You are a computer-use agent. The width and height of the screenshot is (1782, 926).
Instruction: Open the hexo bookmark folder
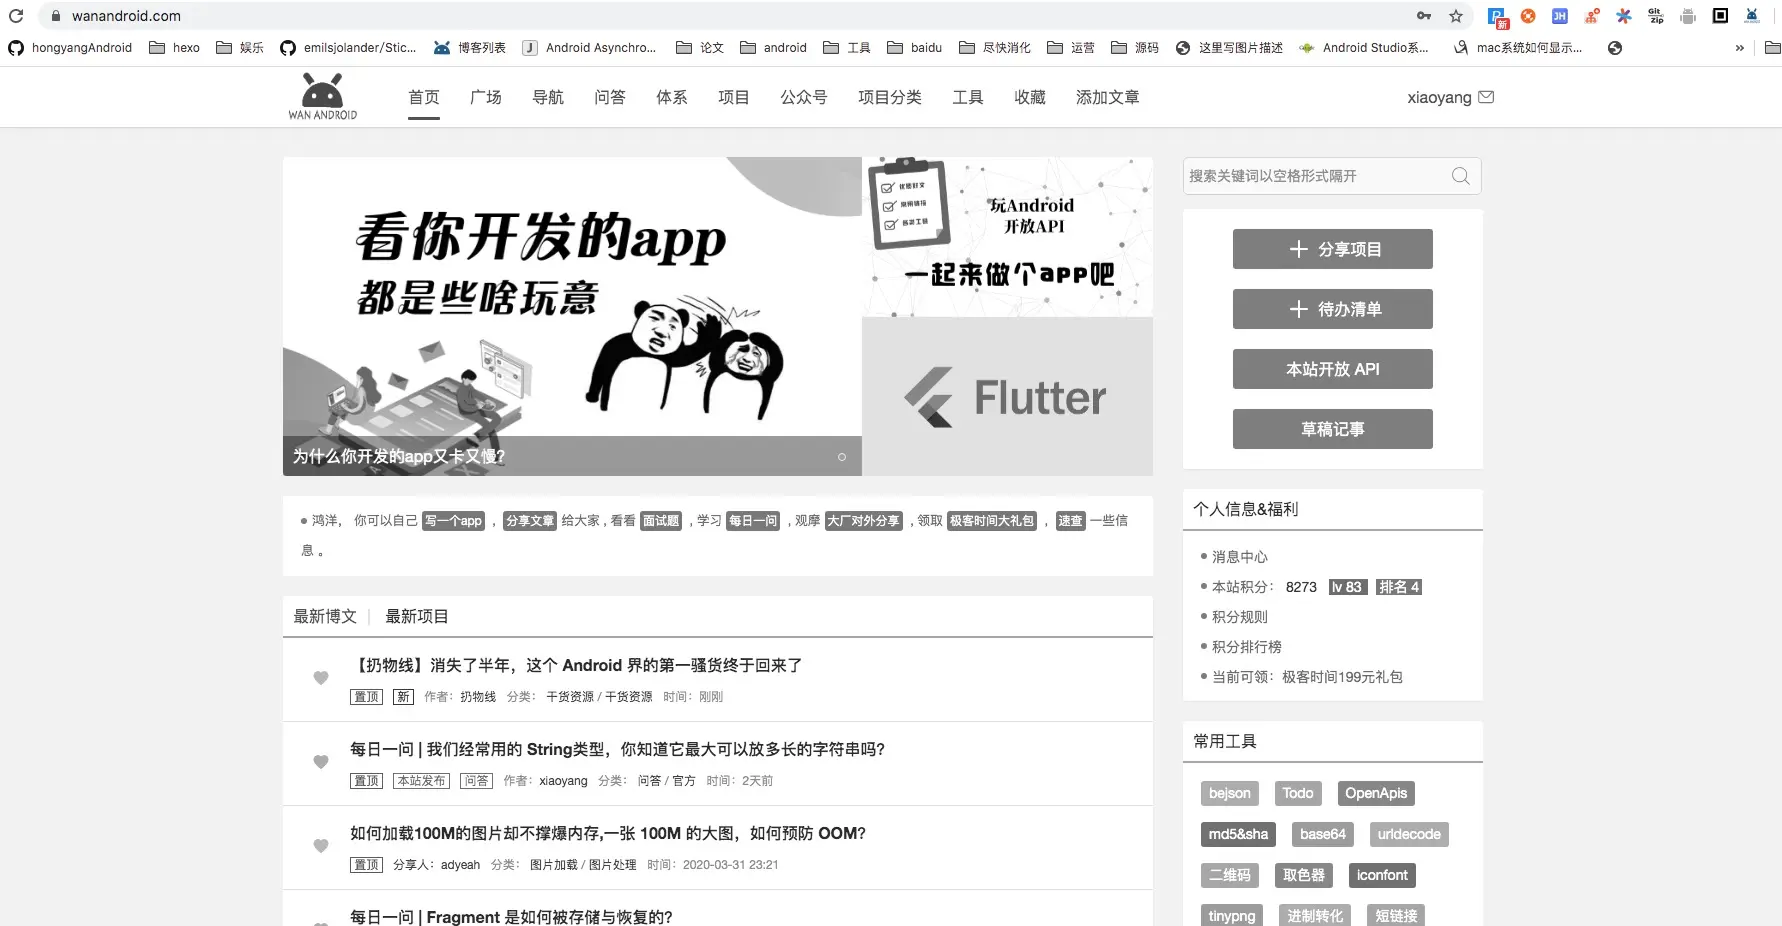tap(174, 48)
